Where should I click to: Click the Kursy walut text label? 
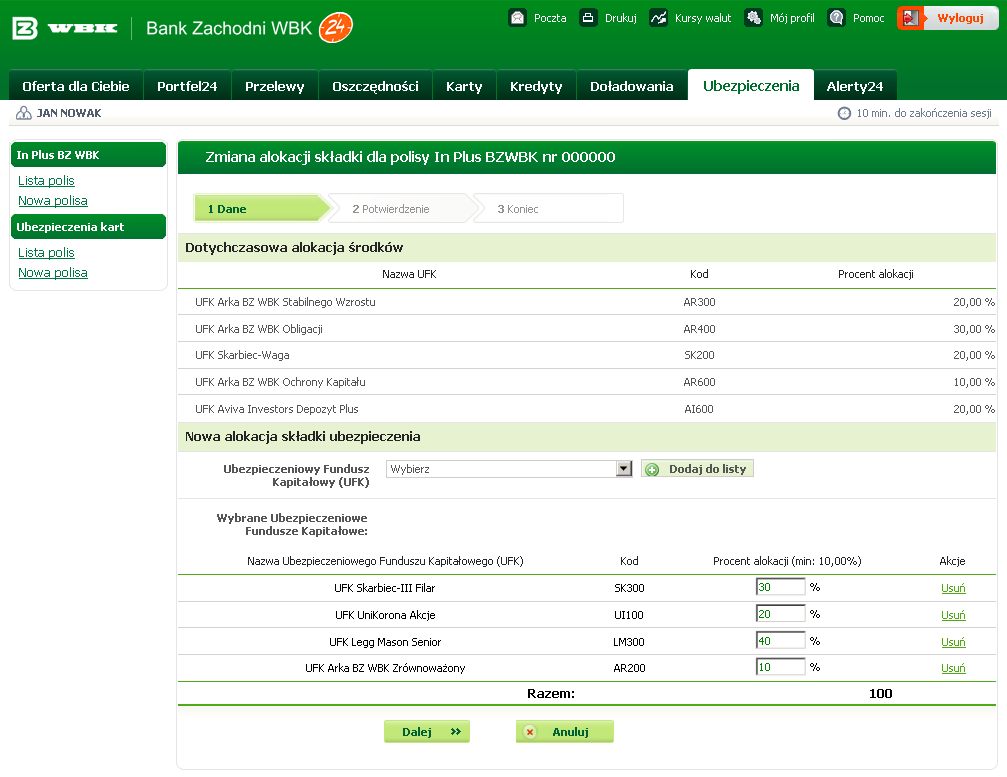point(703,18)
